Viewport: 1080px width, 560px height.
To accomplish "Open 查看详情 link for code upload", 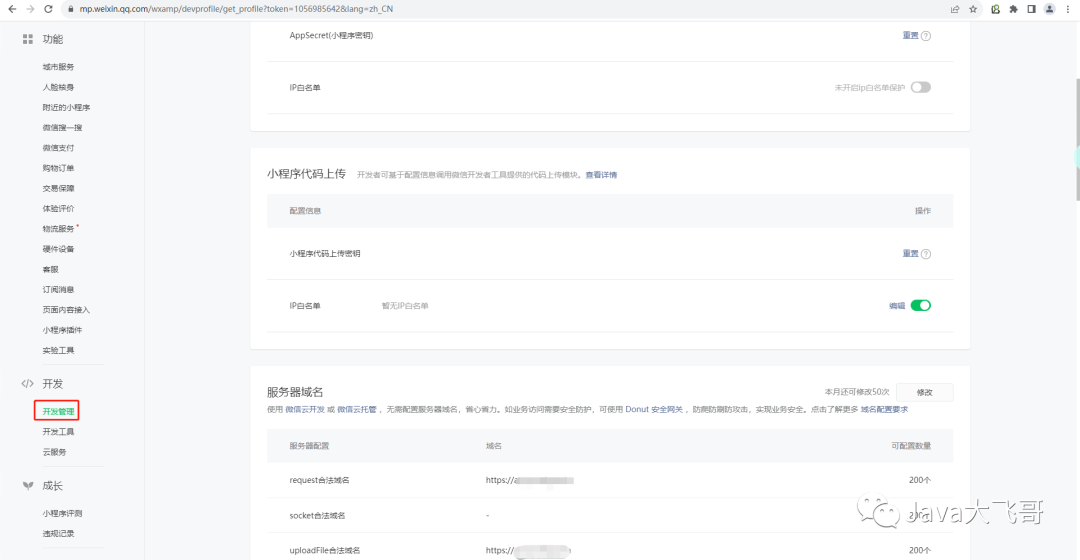I will 601,175.
